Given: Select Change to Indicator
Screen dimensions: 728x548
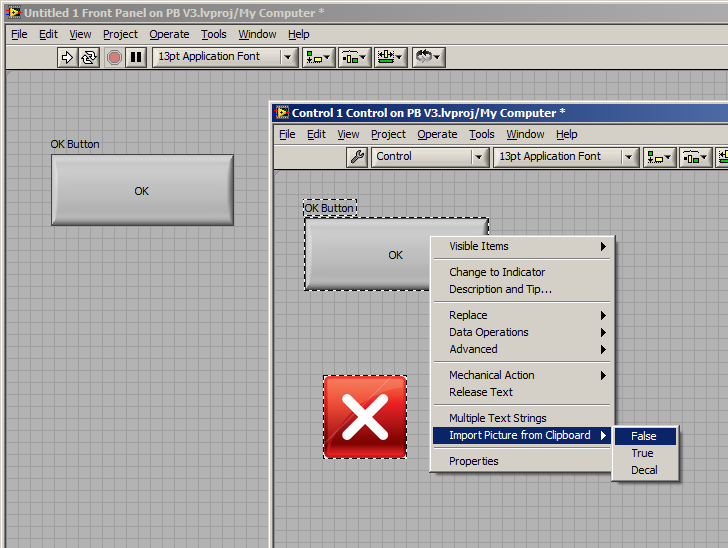Looking at the screenshot, I should point(522,272).
